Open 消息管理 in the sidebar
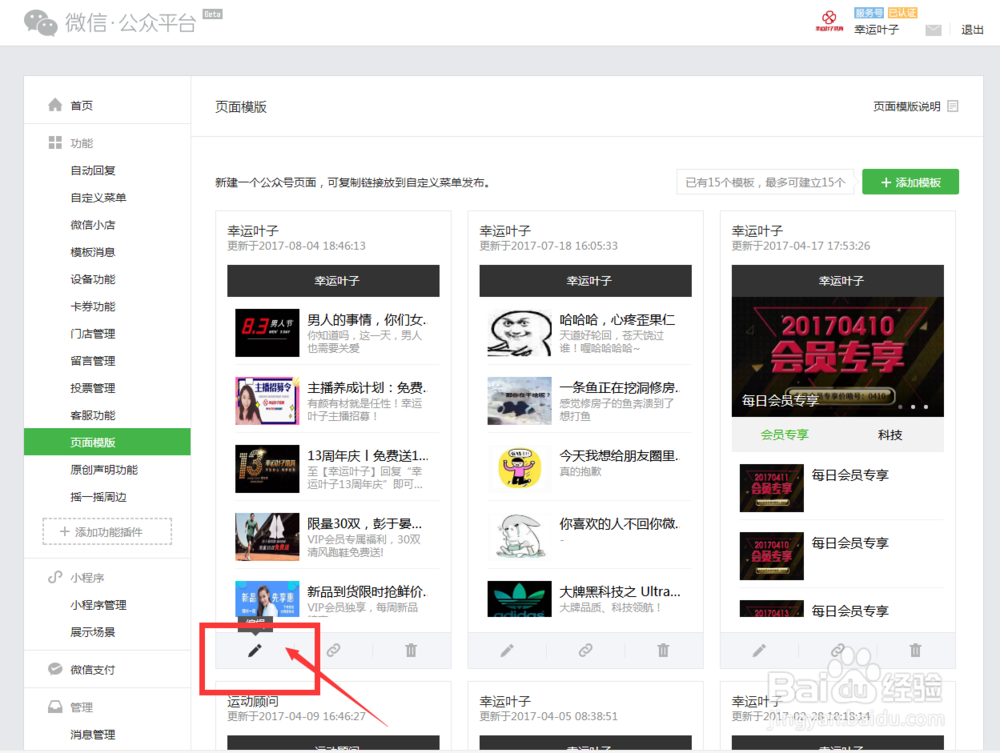 click(93, 735)
